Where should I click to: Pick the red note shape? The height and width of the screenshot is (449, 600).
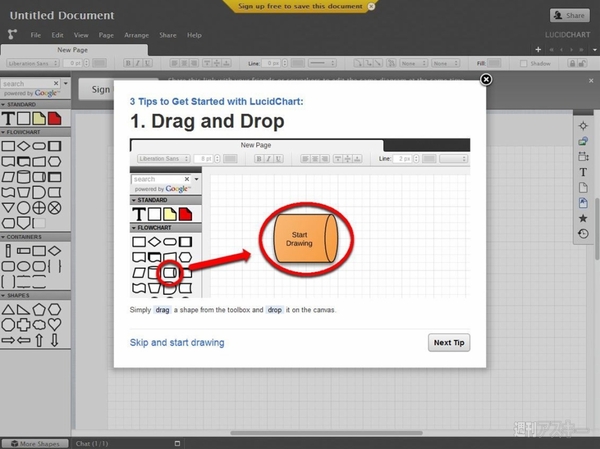(54, 118)
